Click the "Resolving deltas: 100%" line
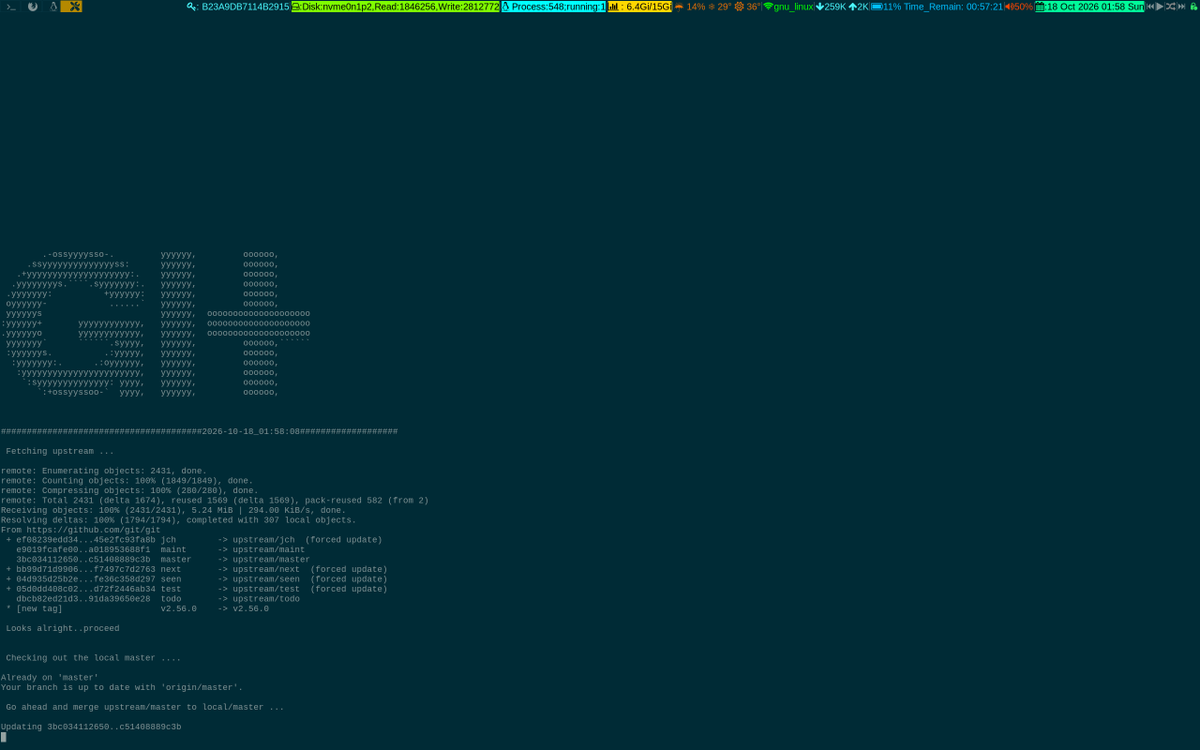The image size is (1200, 750). coord(178,520)
